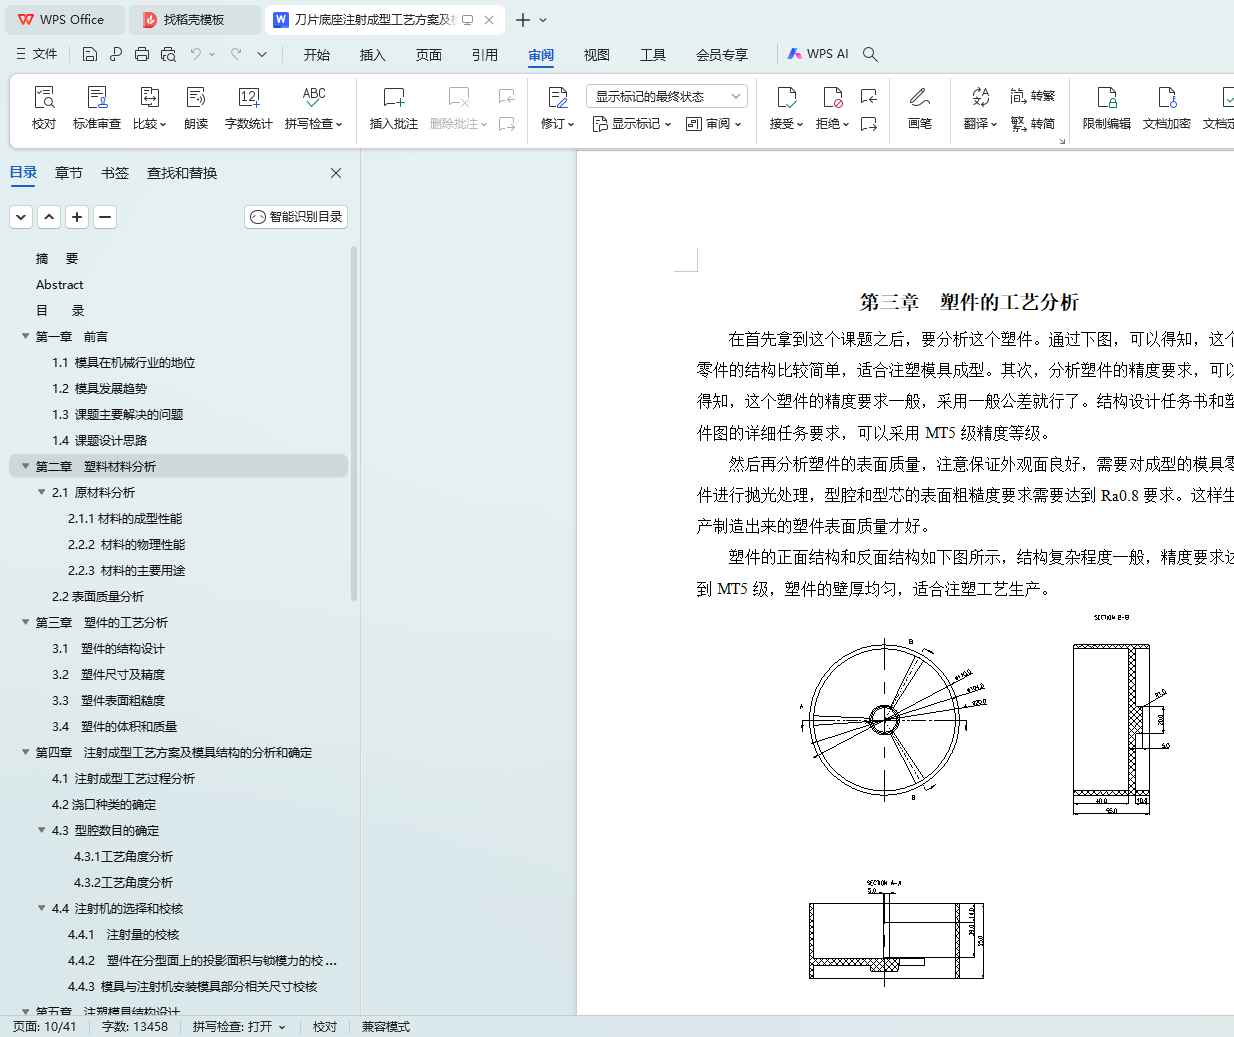Start 朗读 read aloud tool
This screenshot has height=1037, width=1234.
tap(196, 107)
